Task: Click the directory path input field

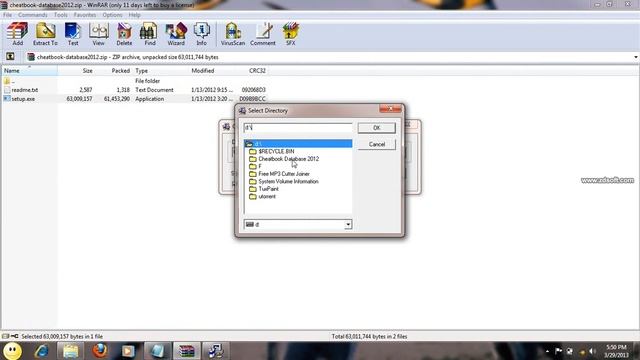Action: [298, 128]
